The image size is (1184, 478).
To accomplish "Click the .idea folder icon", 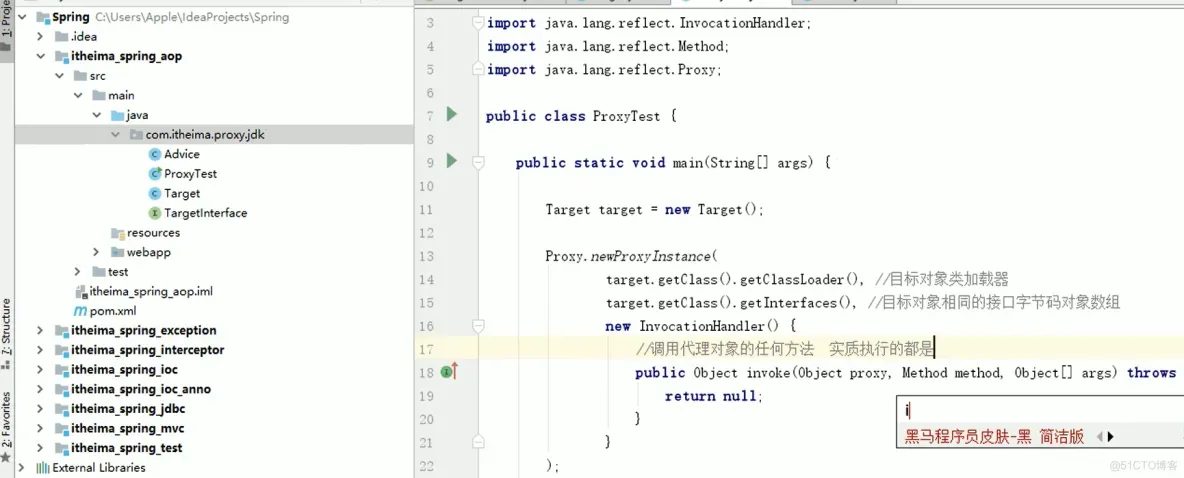I will tap(61, 36).
